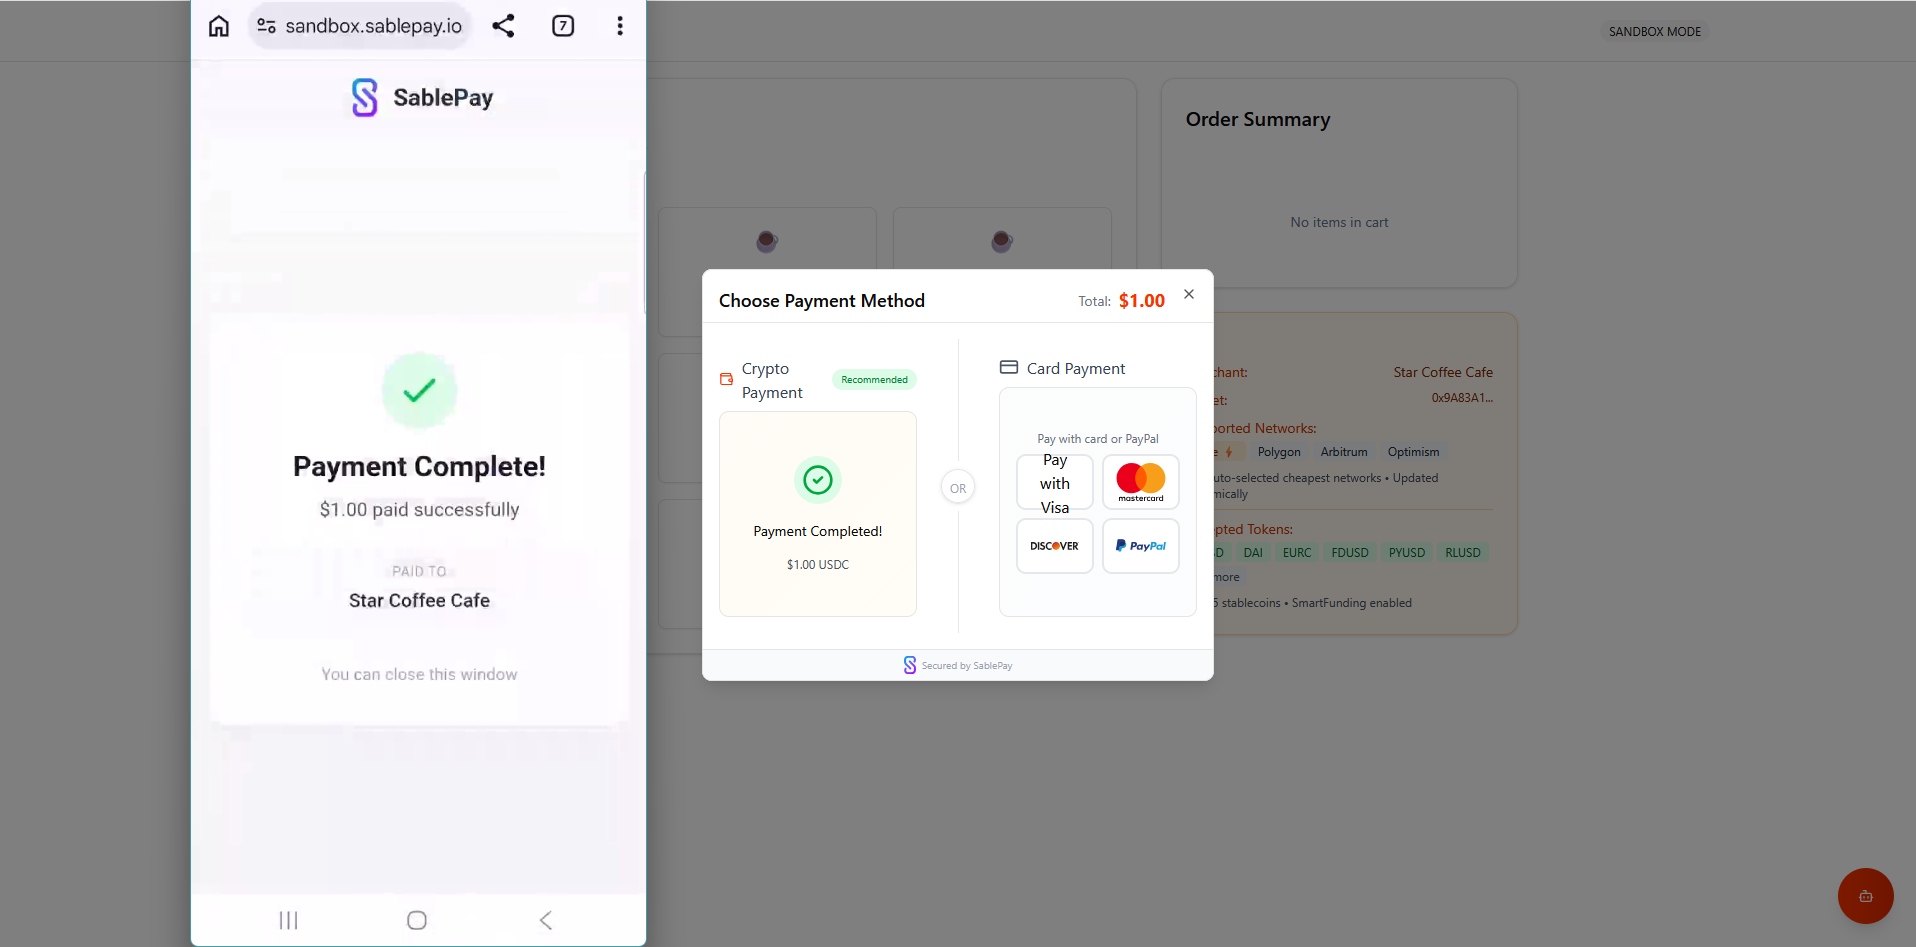Choose the Mastercard payment option
Screen dimensions: 1916x947
(1141, 483)
